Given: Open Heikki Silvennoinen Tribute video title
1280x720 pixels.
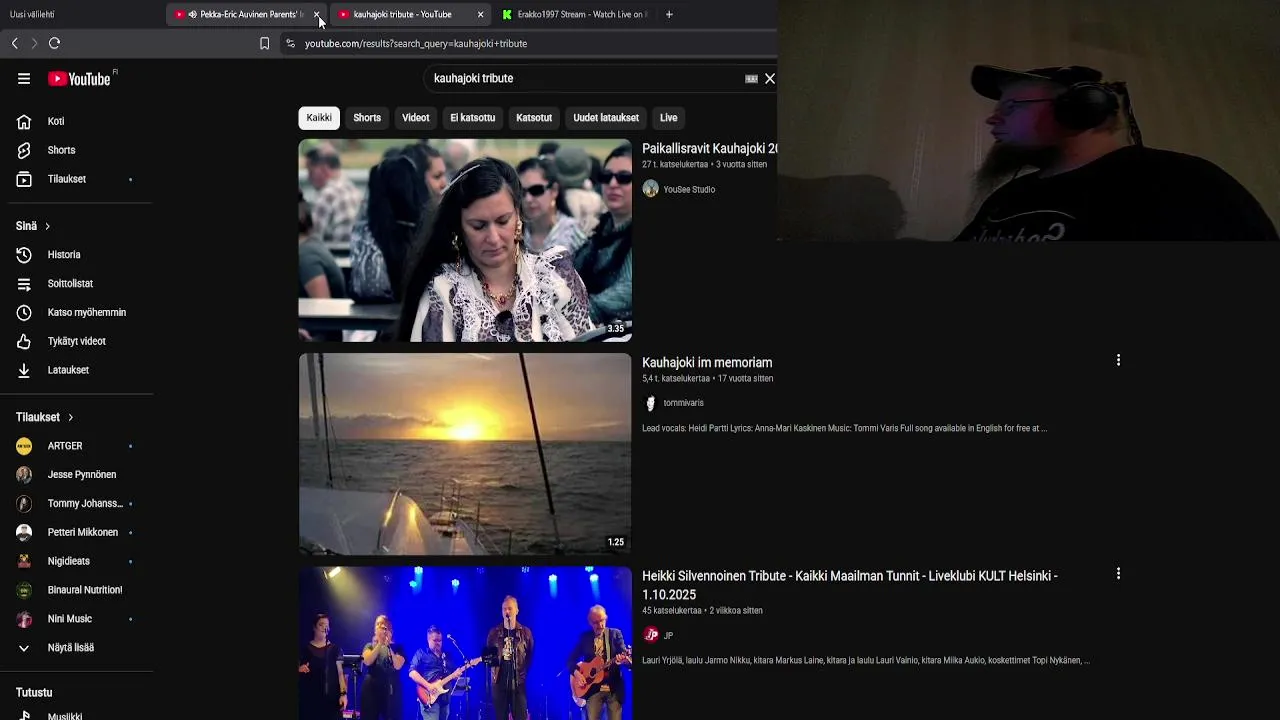Looking at the screenshot, I should tap(850, 585).
